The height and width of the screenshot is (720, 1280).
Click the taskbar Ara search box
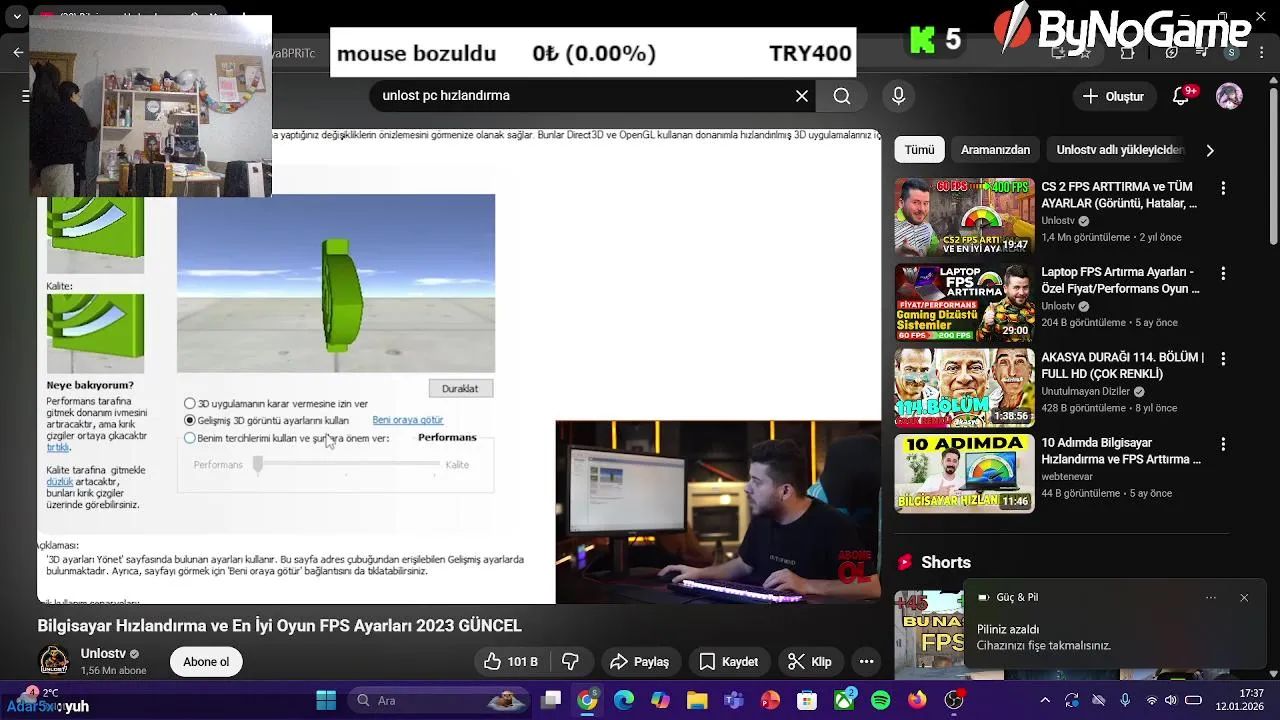point(437,701)
